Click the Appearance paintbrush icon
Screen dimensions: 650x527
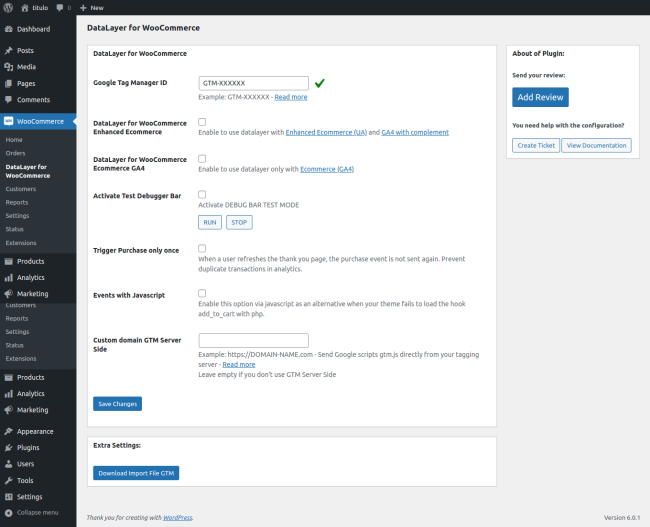point(9,431)
